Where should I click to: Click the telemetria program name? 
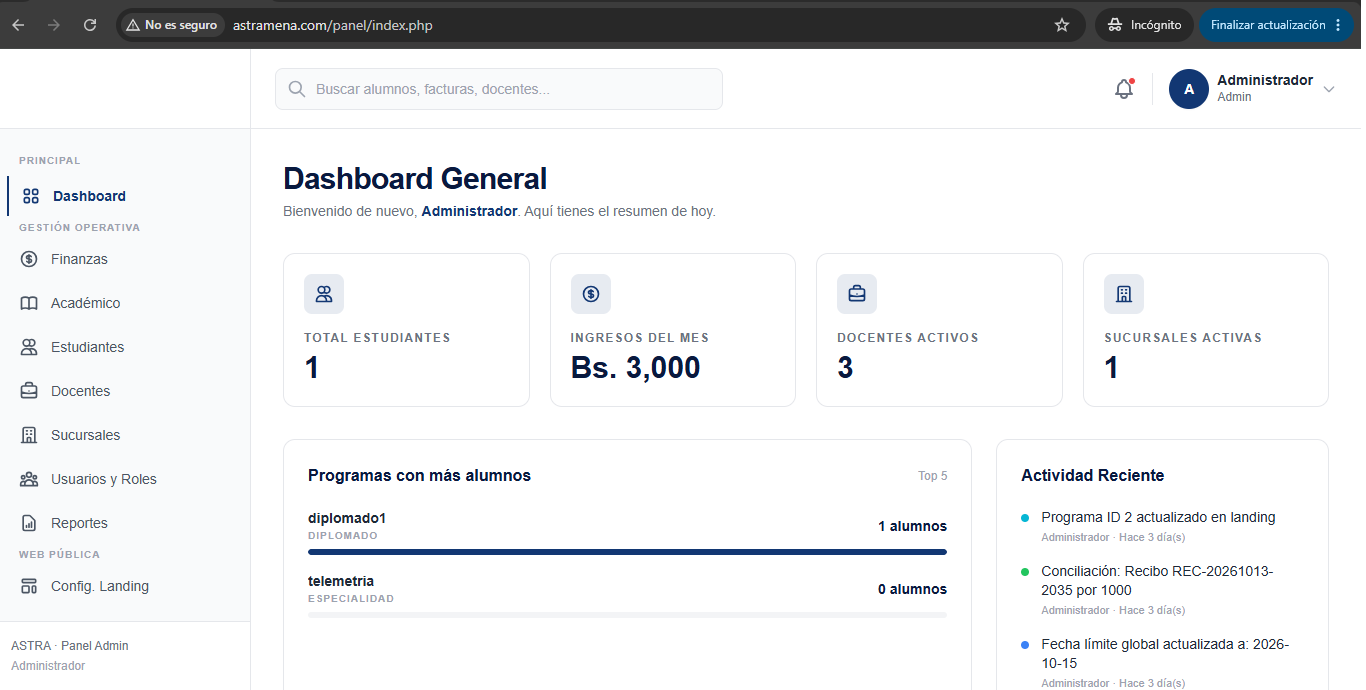pos(341,581)
